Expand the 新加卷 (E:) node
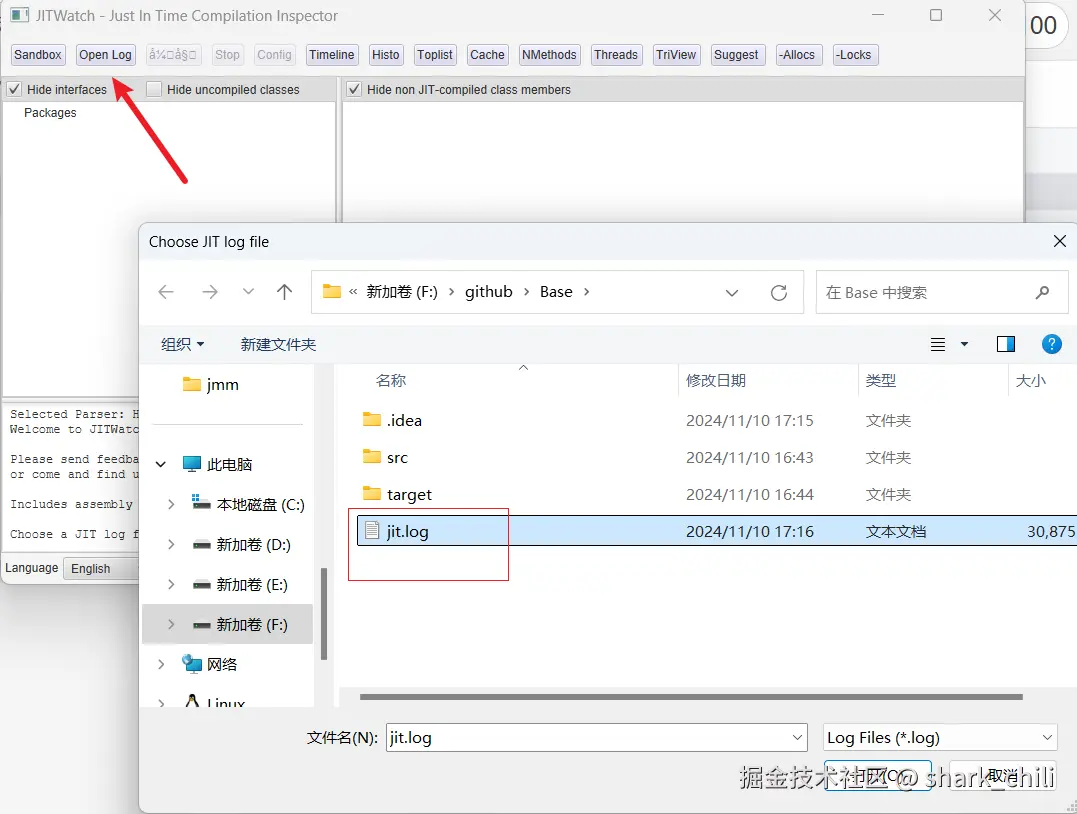Screen dimensions: 1077x814 click(171, 585)
